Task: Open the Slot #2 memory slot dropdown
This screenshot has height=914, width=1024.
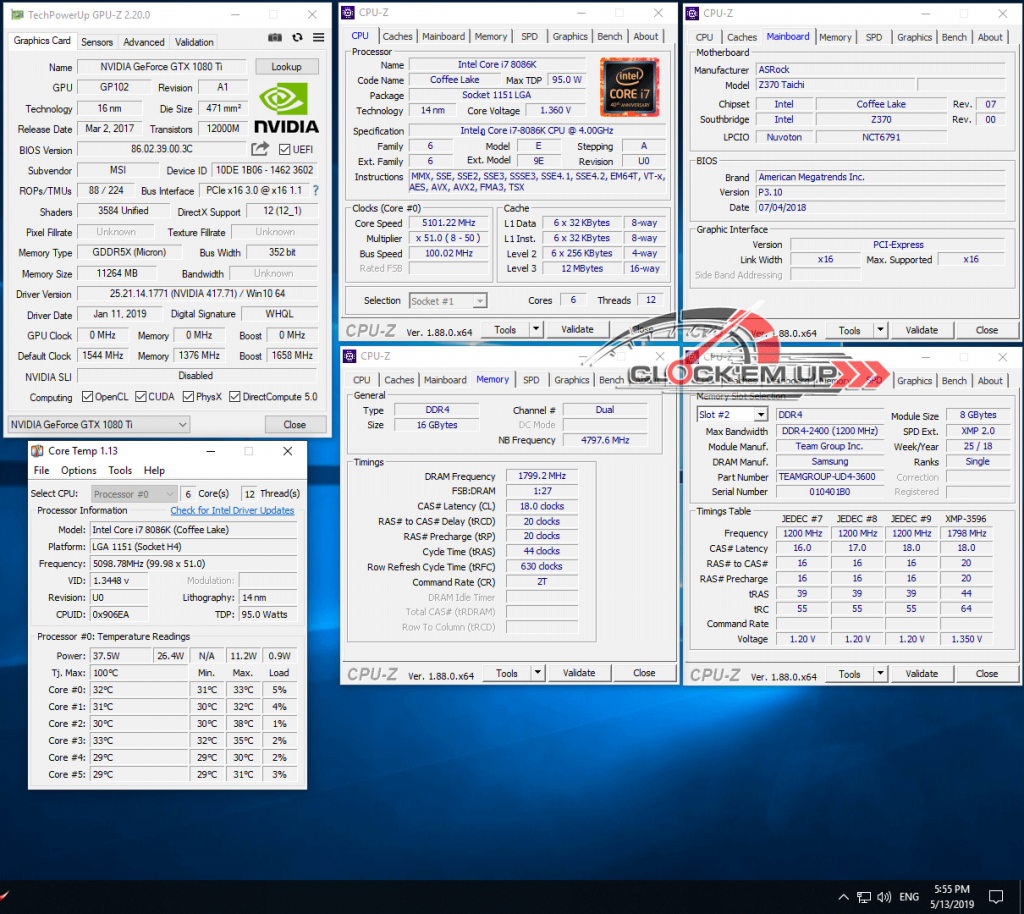Action: 732,415
